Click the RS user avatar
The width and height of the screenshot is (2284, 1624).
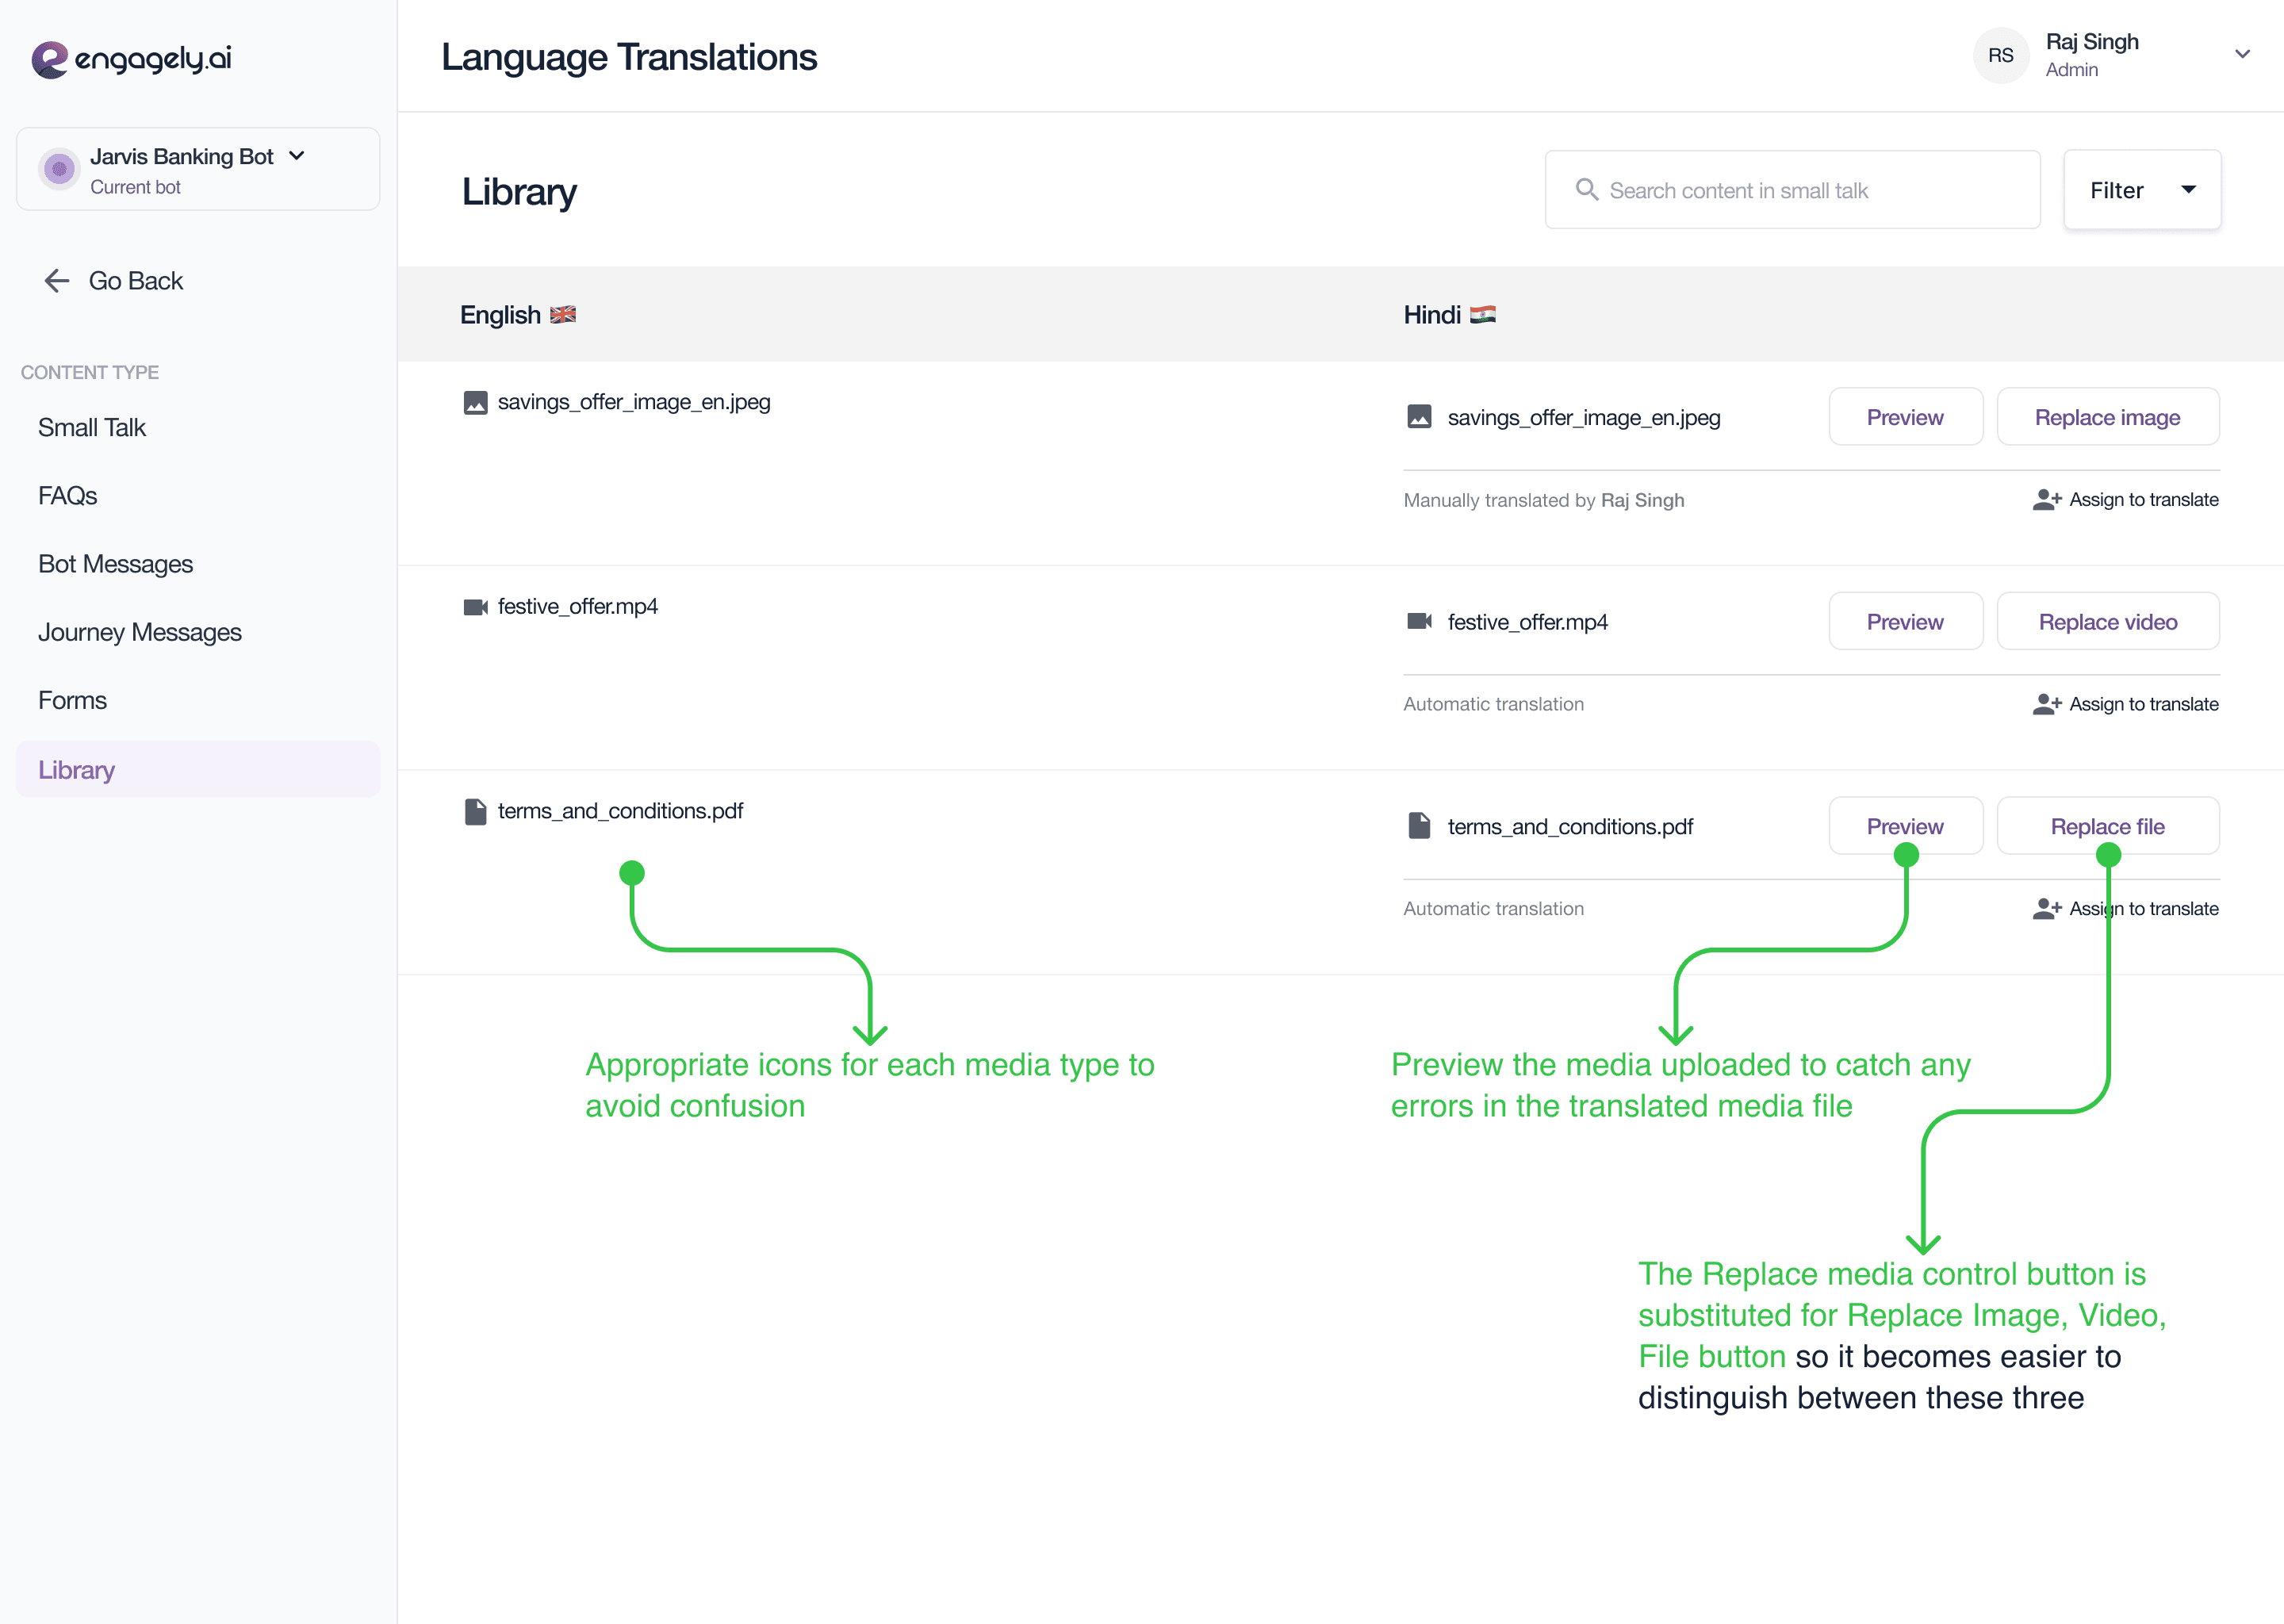(2000, 56)
